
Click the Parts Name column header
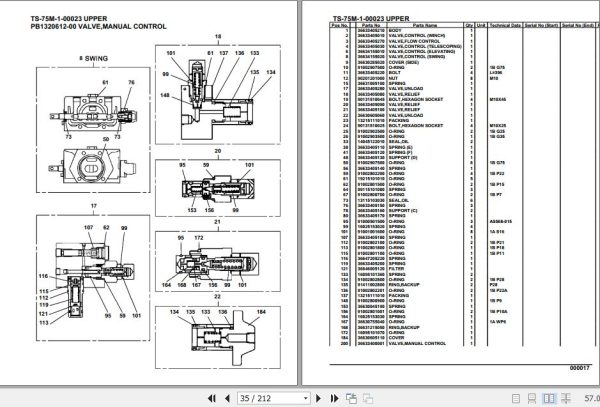click(x=425, y=25)
